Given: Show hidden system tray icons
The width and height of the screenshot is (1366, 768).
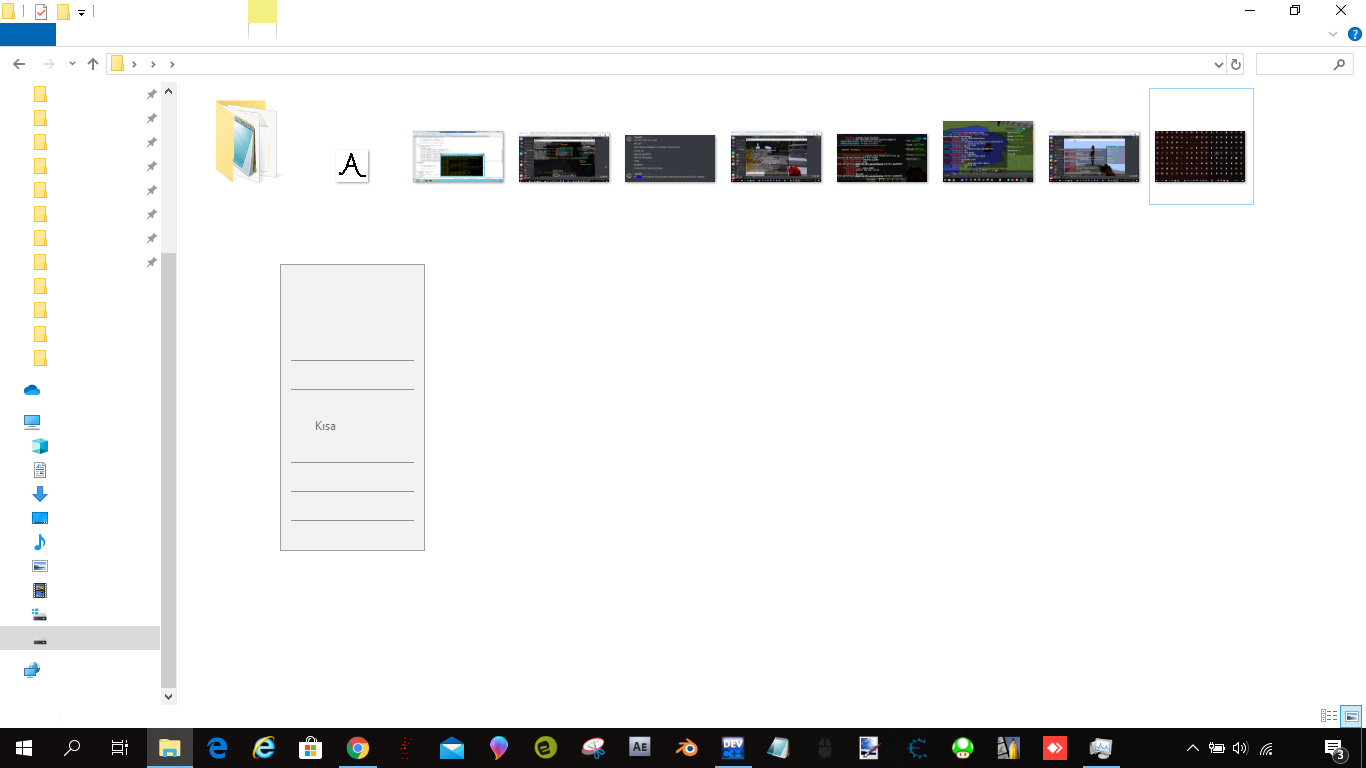Looking at the screenshot, I should [1192, 748].
